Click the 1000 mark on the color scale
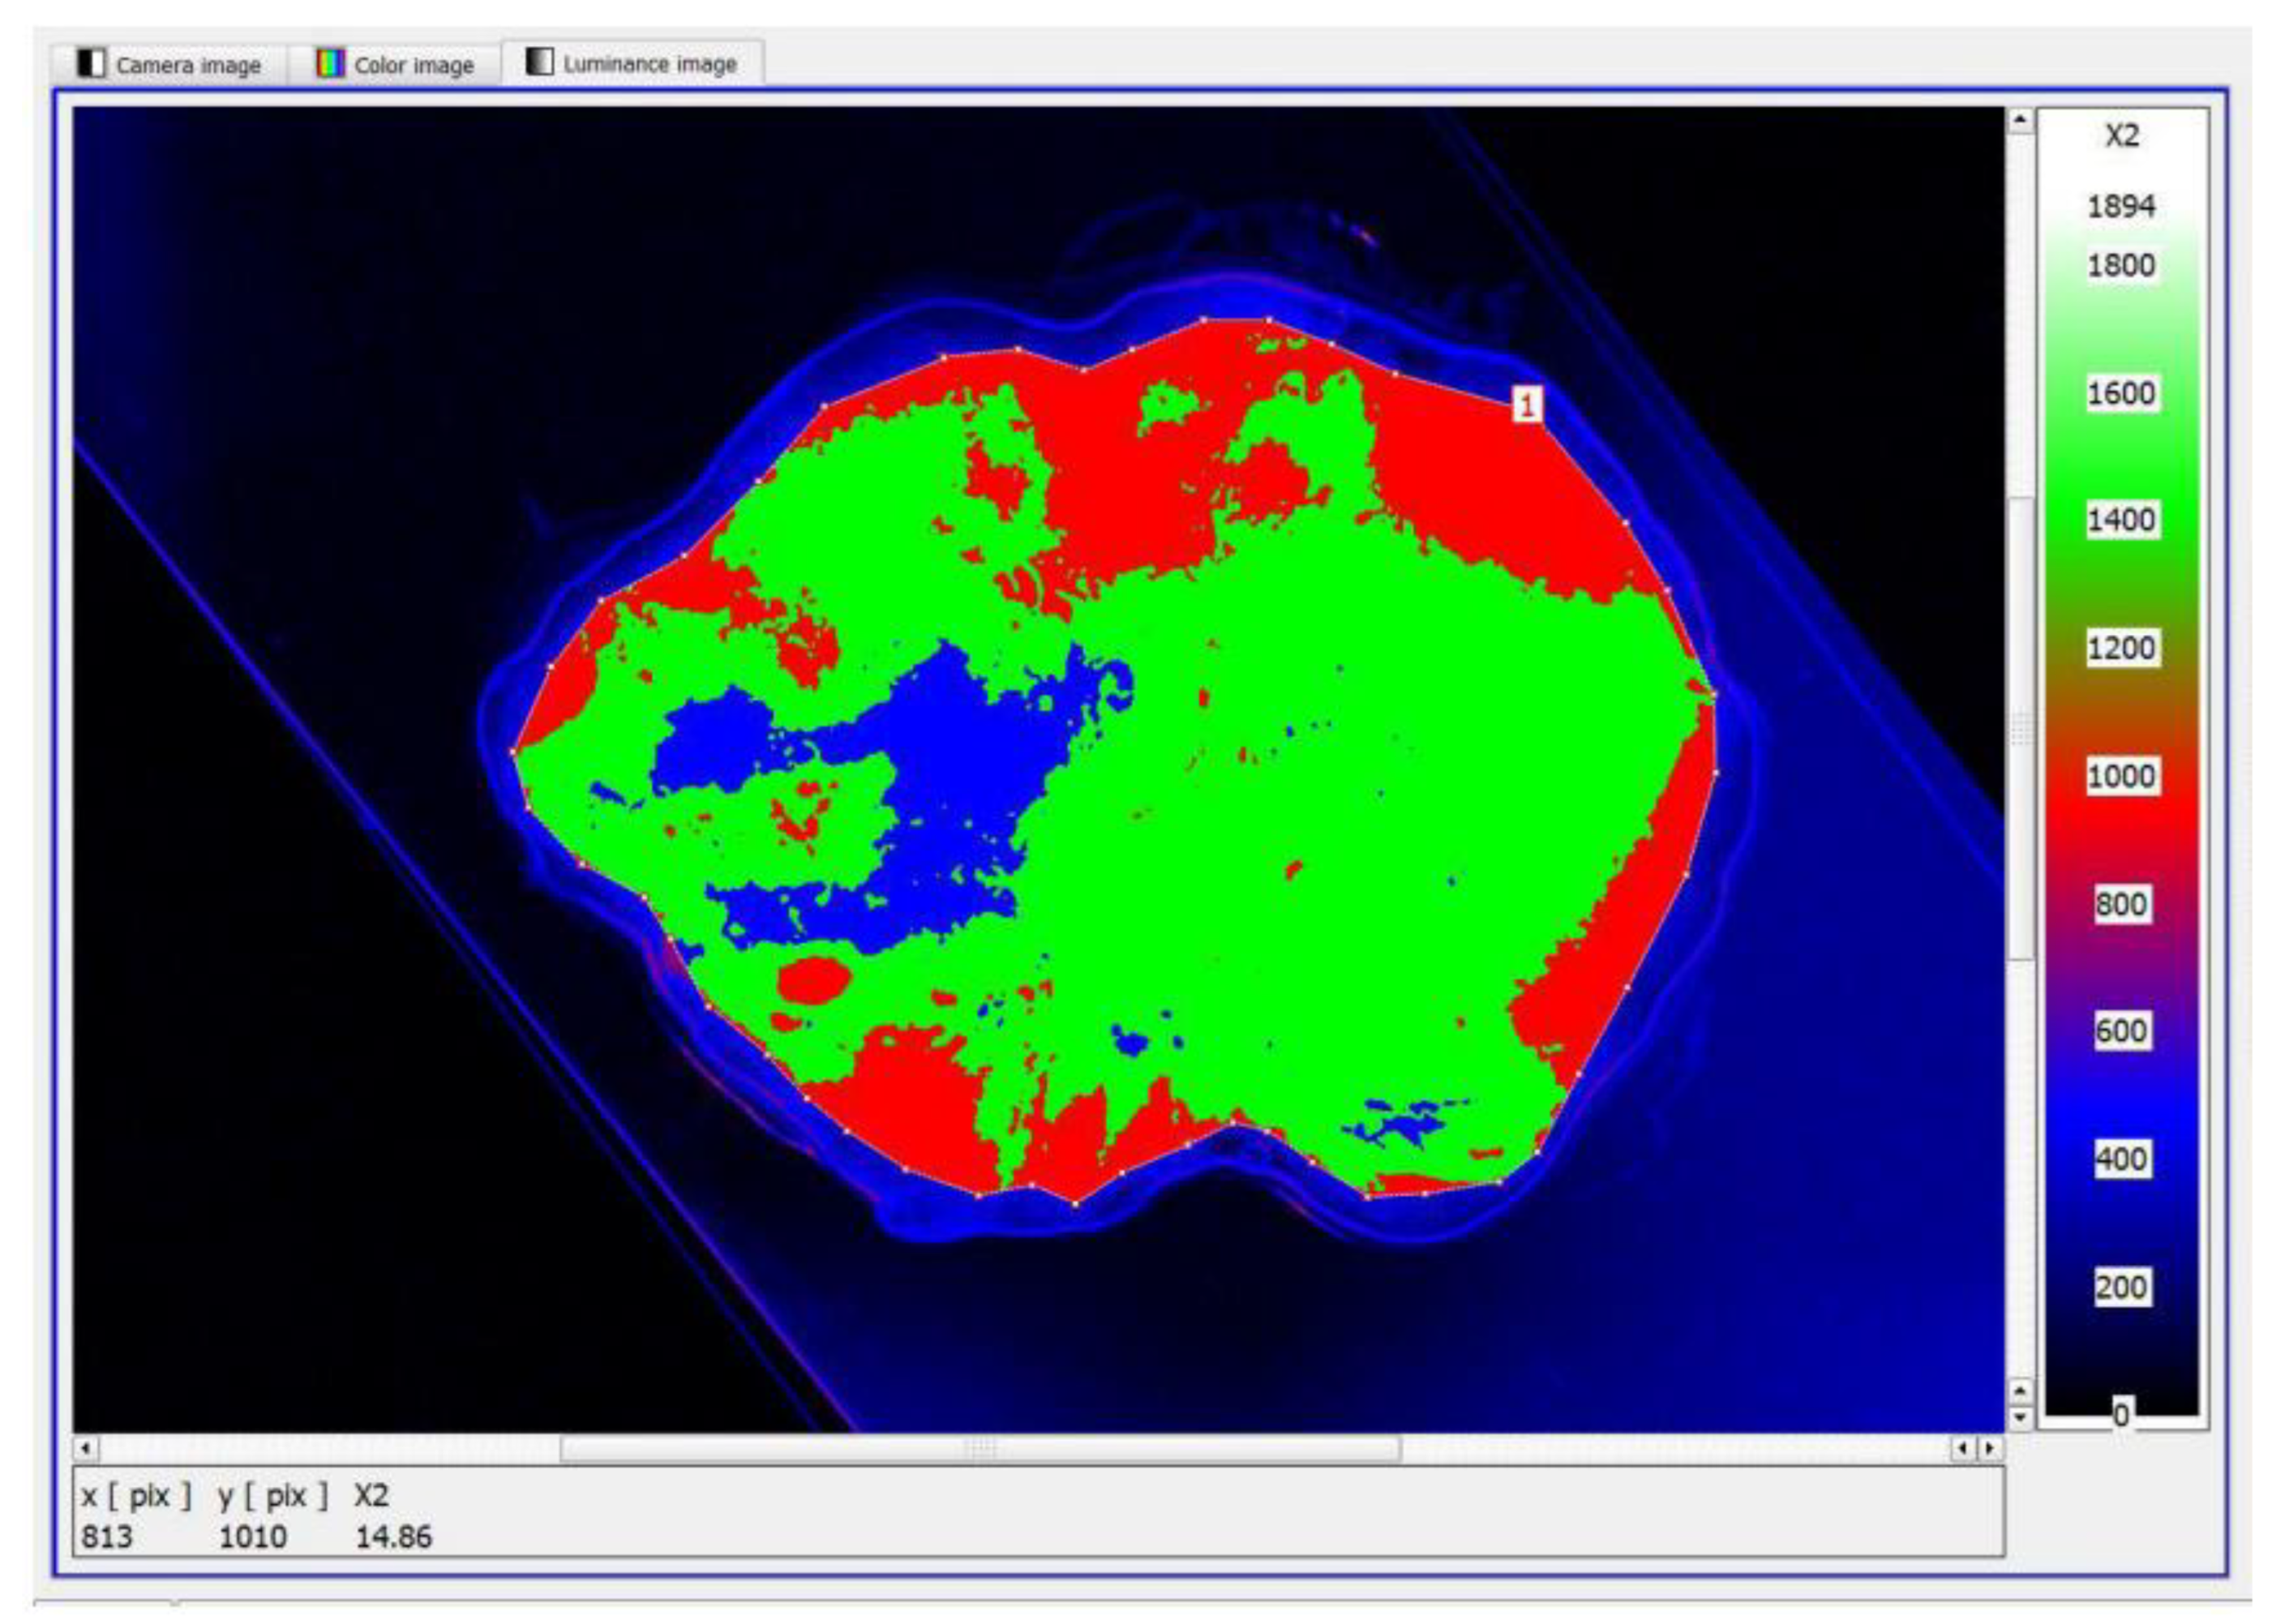The image size is (2272, 1624). point(2121,776)
